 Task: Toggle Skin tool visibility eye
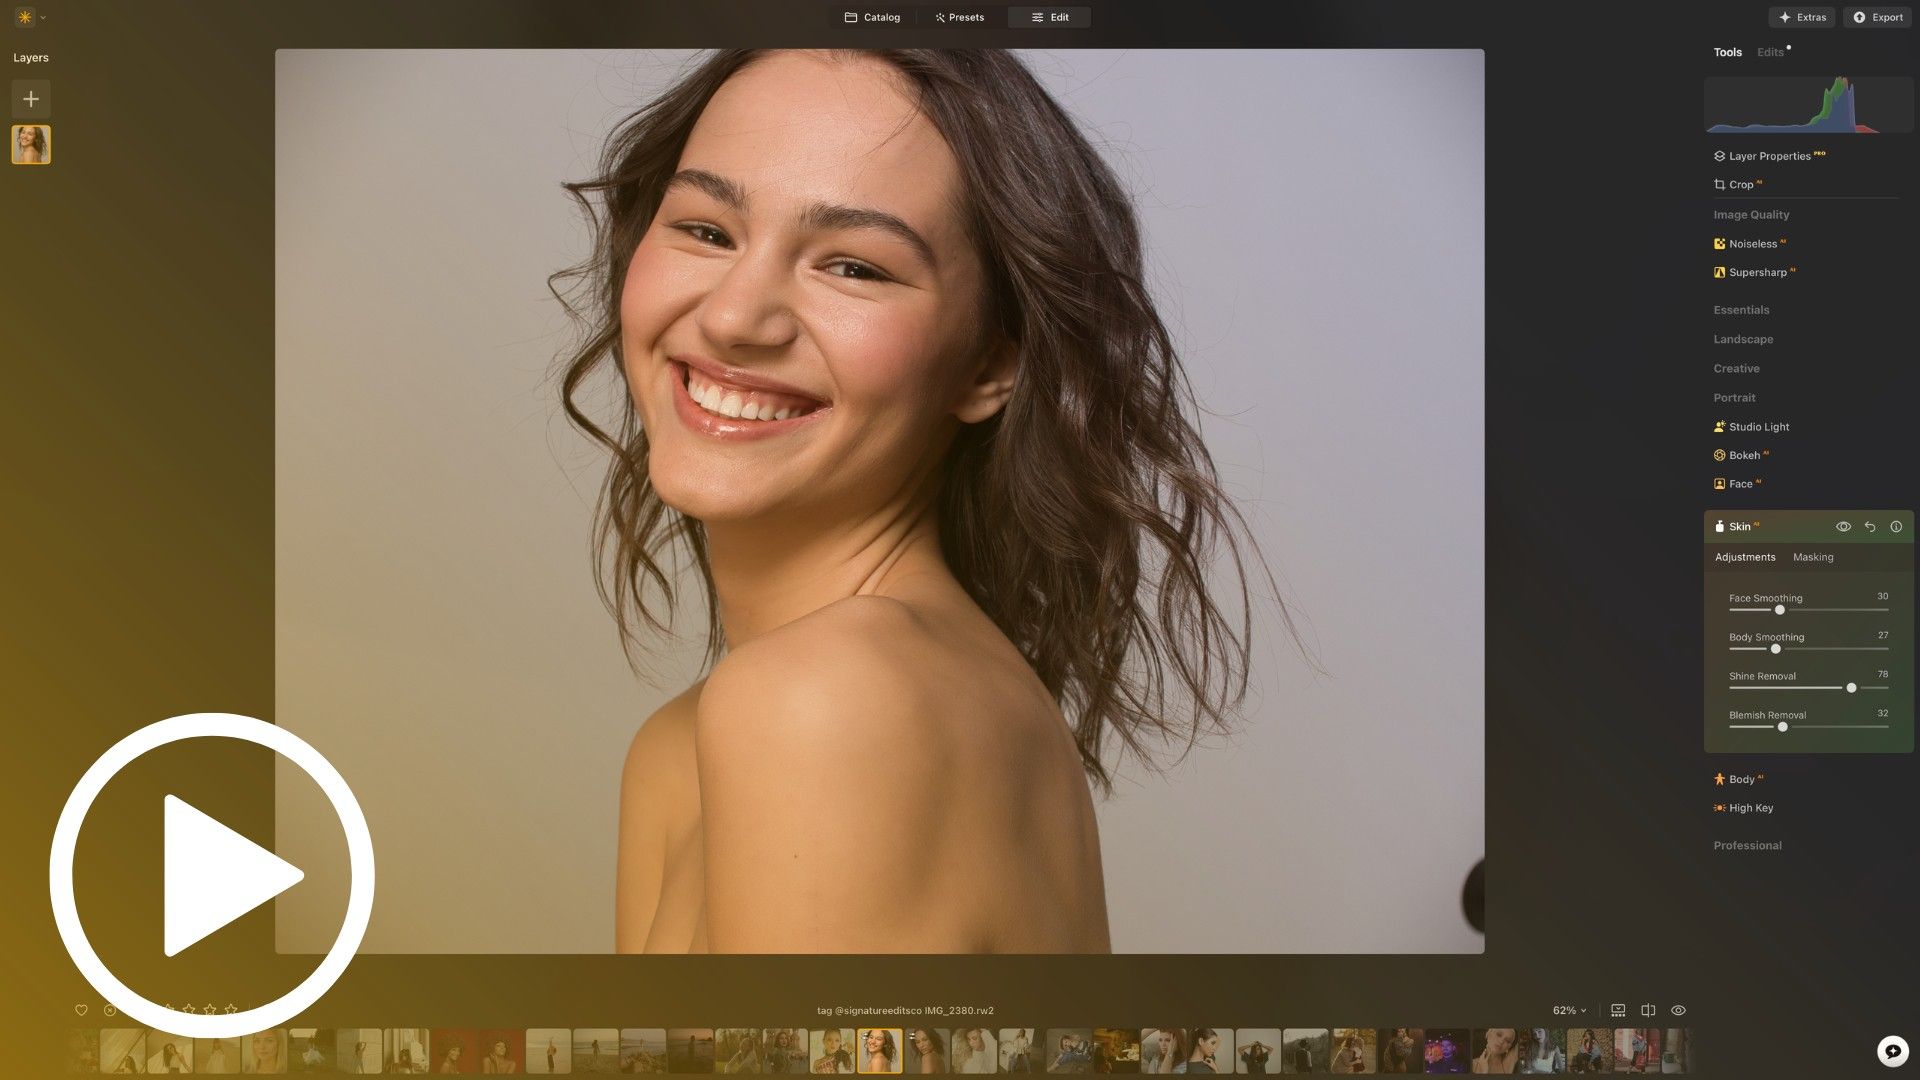1843,527
